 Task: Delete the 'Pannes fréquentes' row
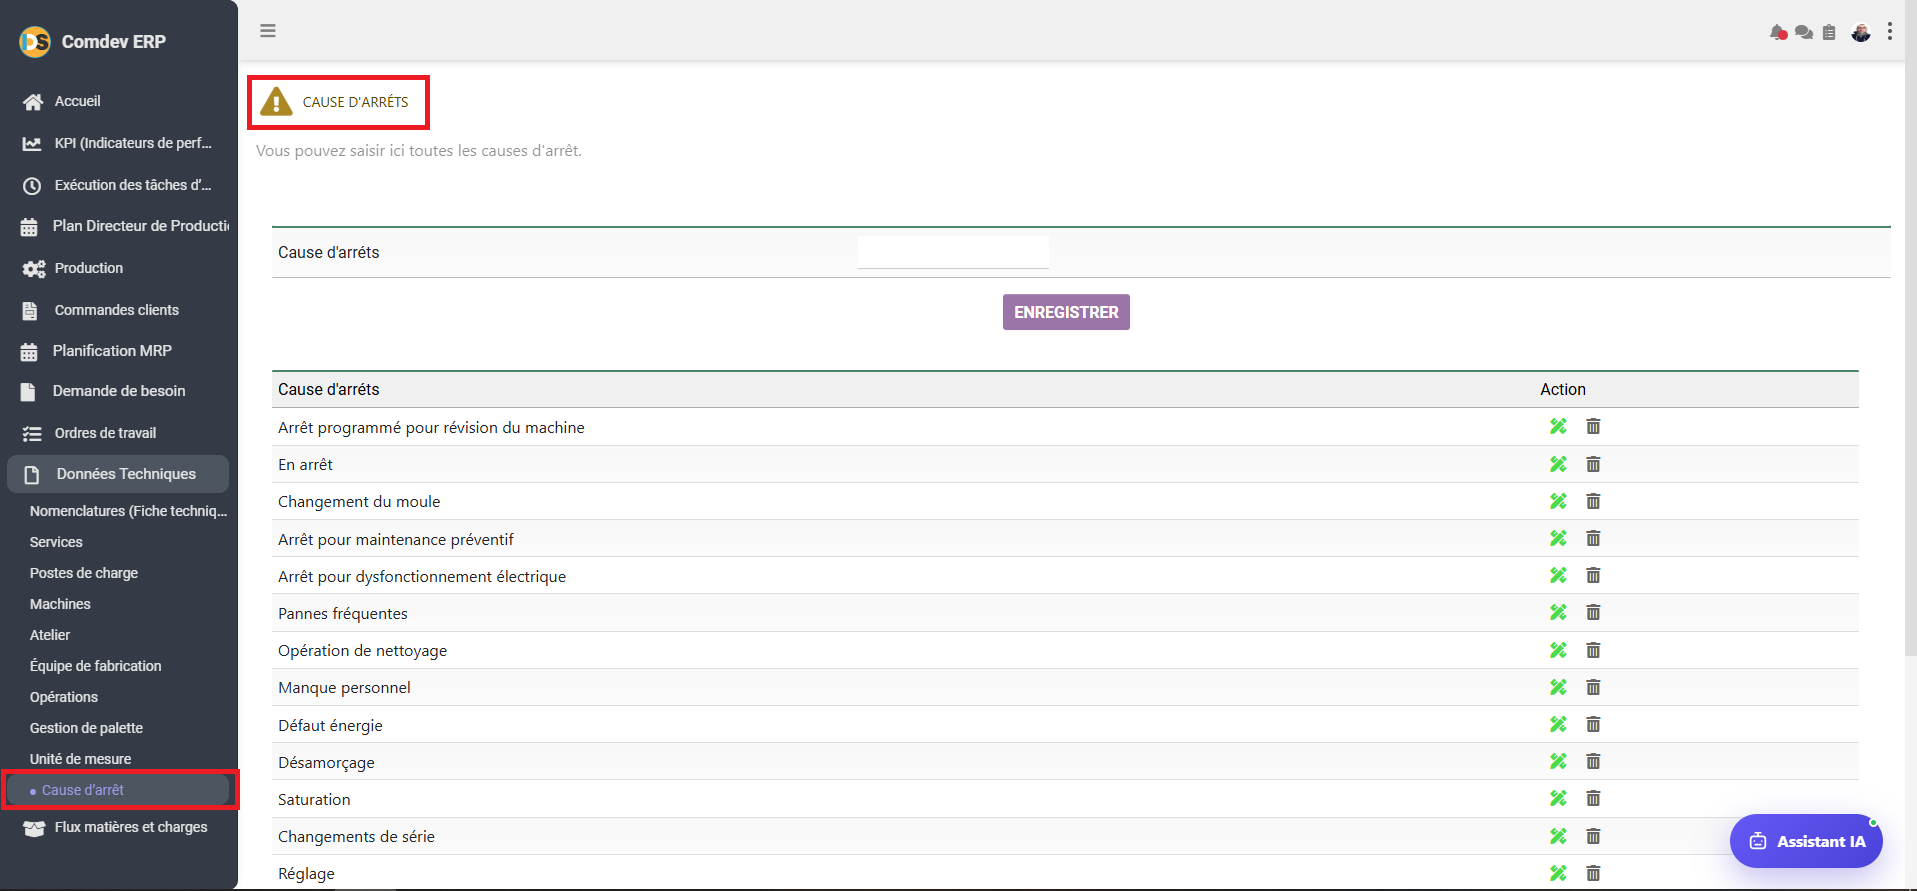click(x=1593, y=612)
